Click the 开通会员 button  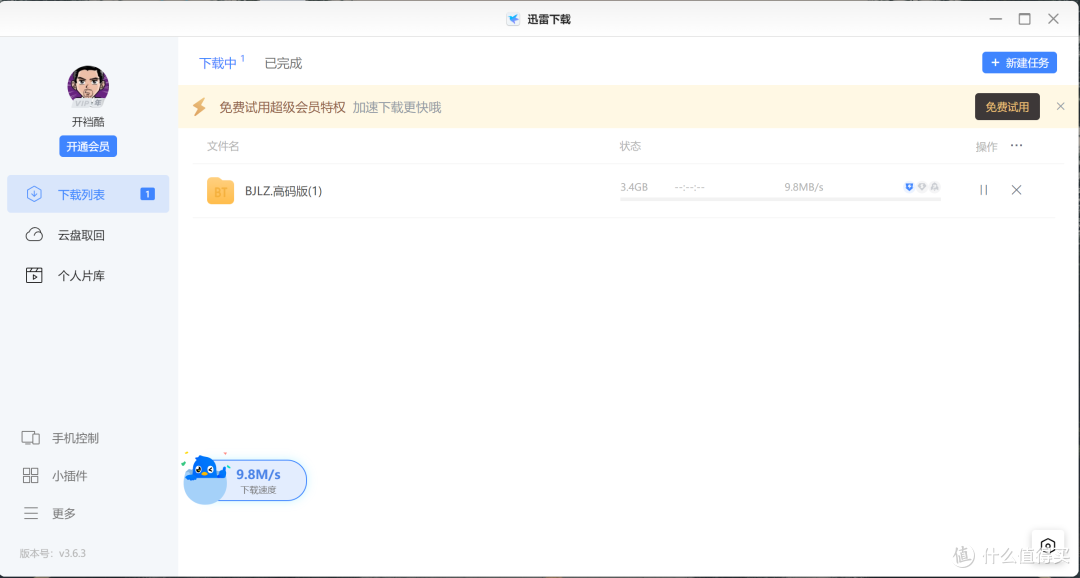[88, 146]
